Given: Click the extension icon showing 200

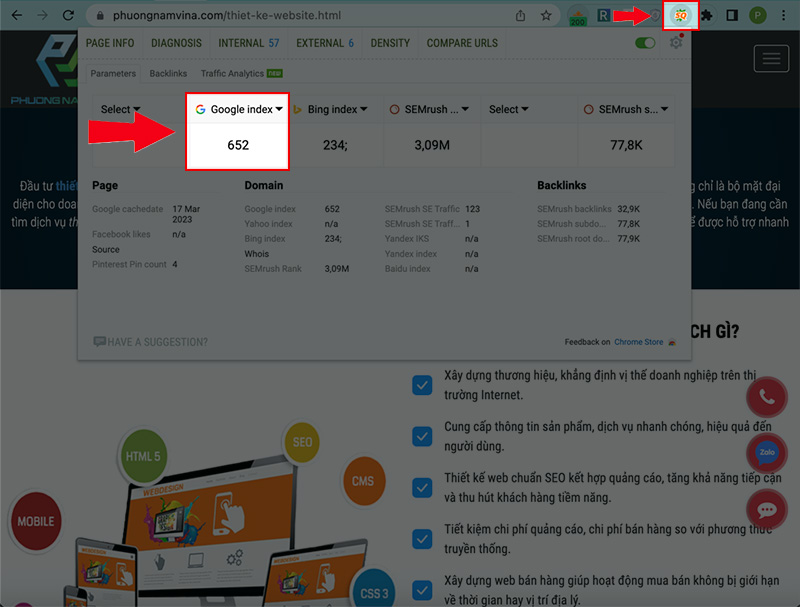Looking at the screenshot, I should 578,16.
